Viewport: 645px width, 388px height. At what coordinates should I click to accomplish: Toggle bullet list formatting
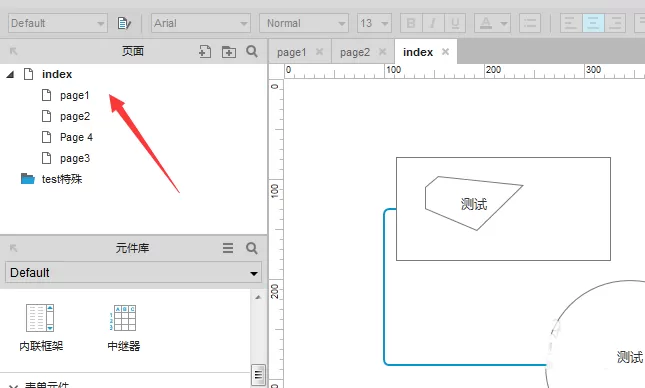(x=530, y=23)
